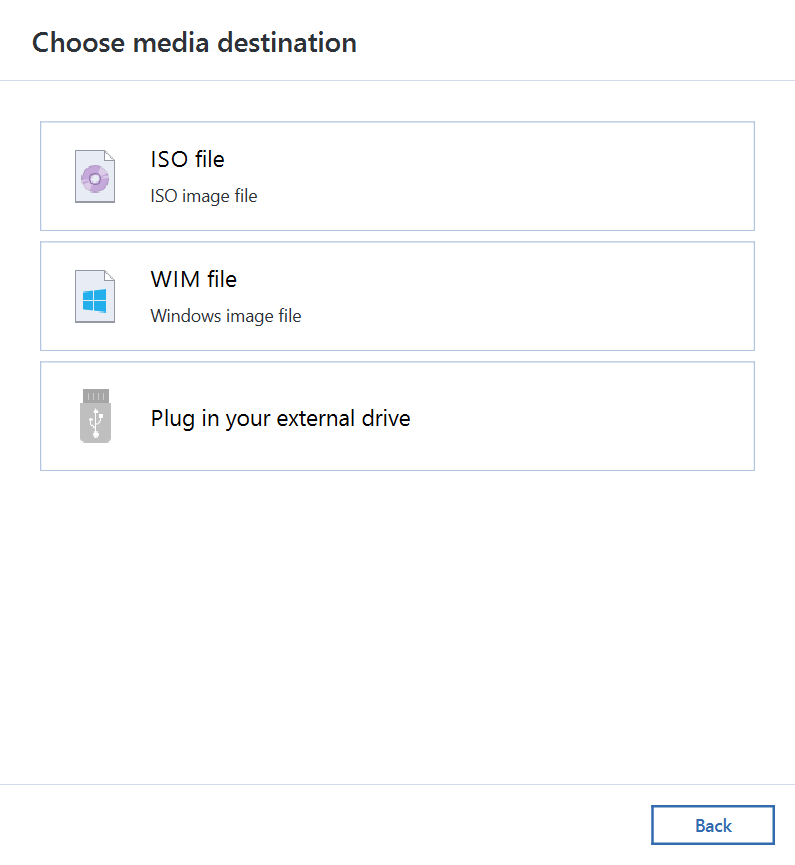Screen dimensions: 795x865
Task: Click the 'Windows image file' description
Action: (226, 316)
